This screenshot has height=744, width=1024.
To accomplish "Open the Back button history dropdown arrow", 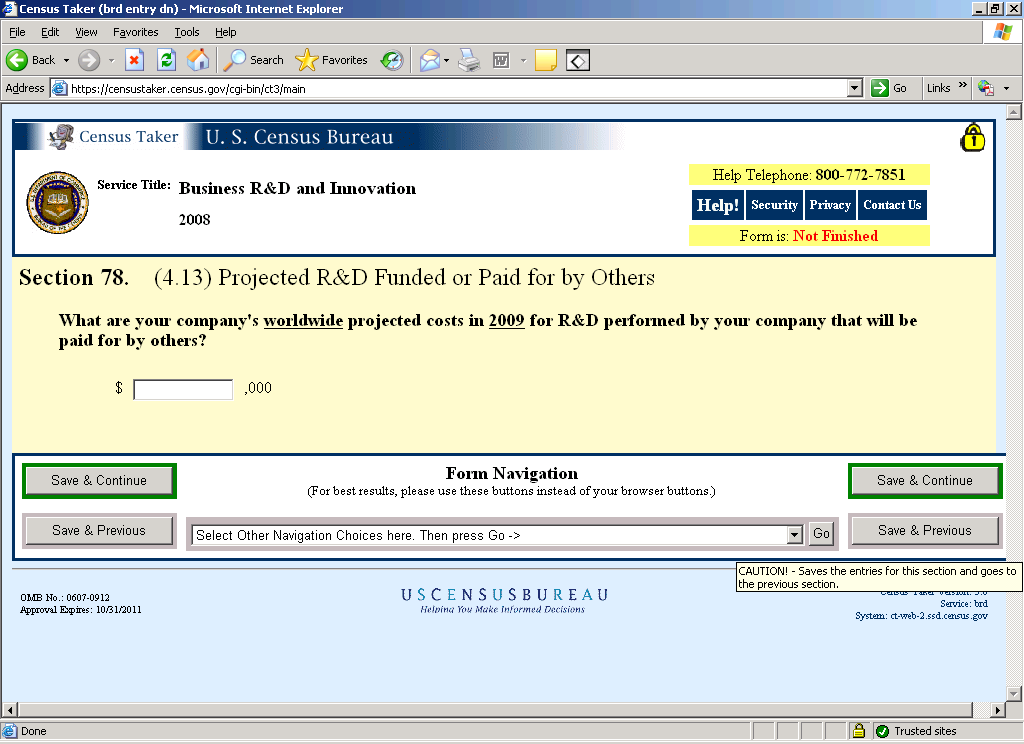I will click(66, 60).
